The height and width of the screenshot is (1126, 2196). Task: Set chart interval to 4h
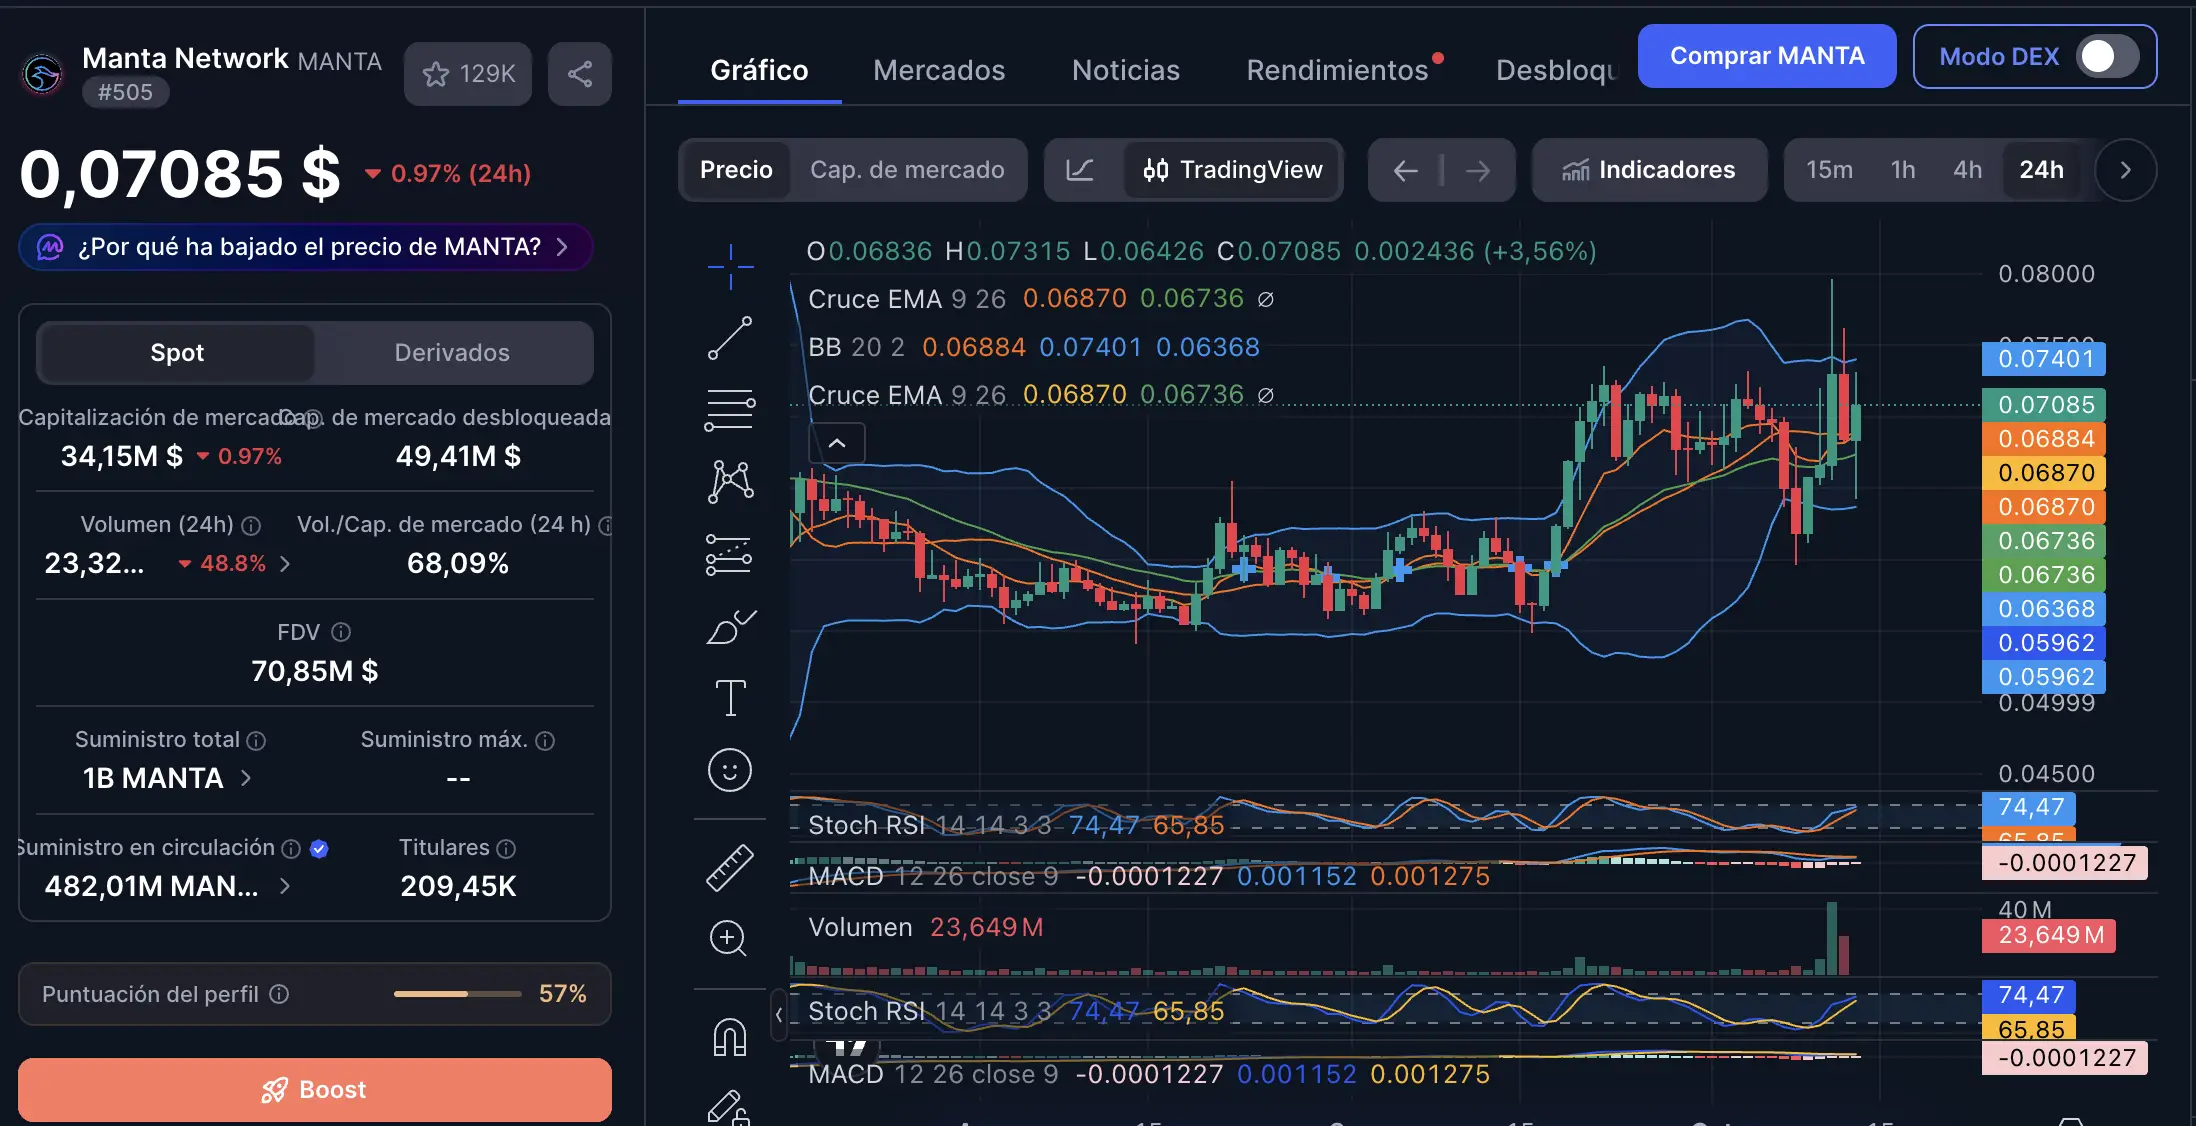click(x=1967, y=170)
